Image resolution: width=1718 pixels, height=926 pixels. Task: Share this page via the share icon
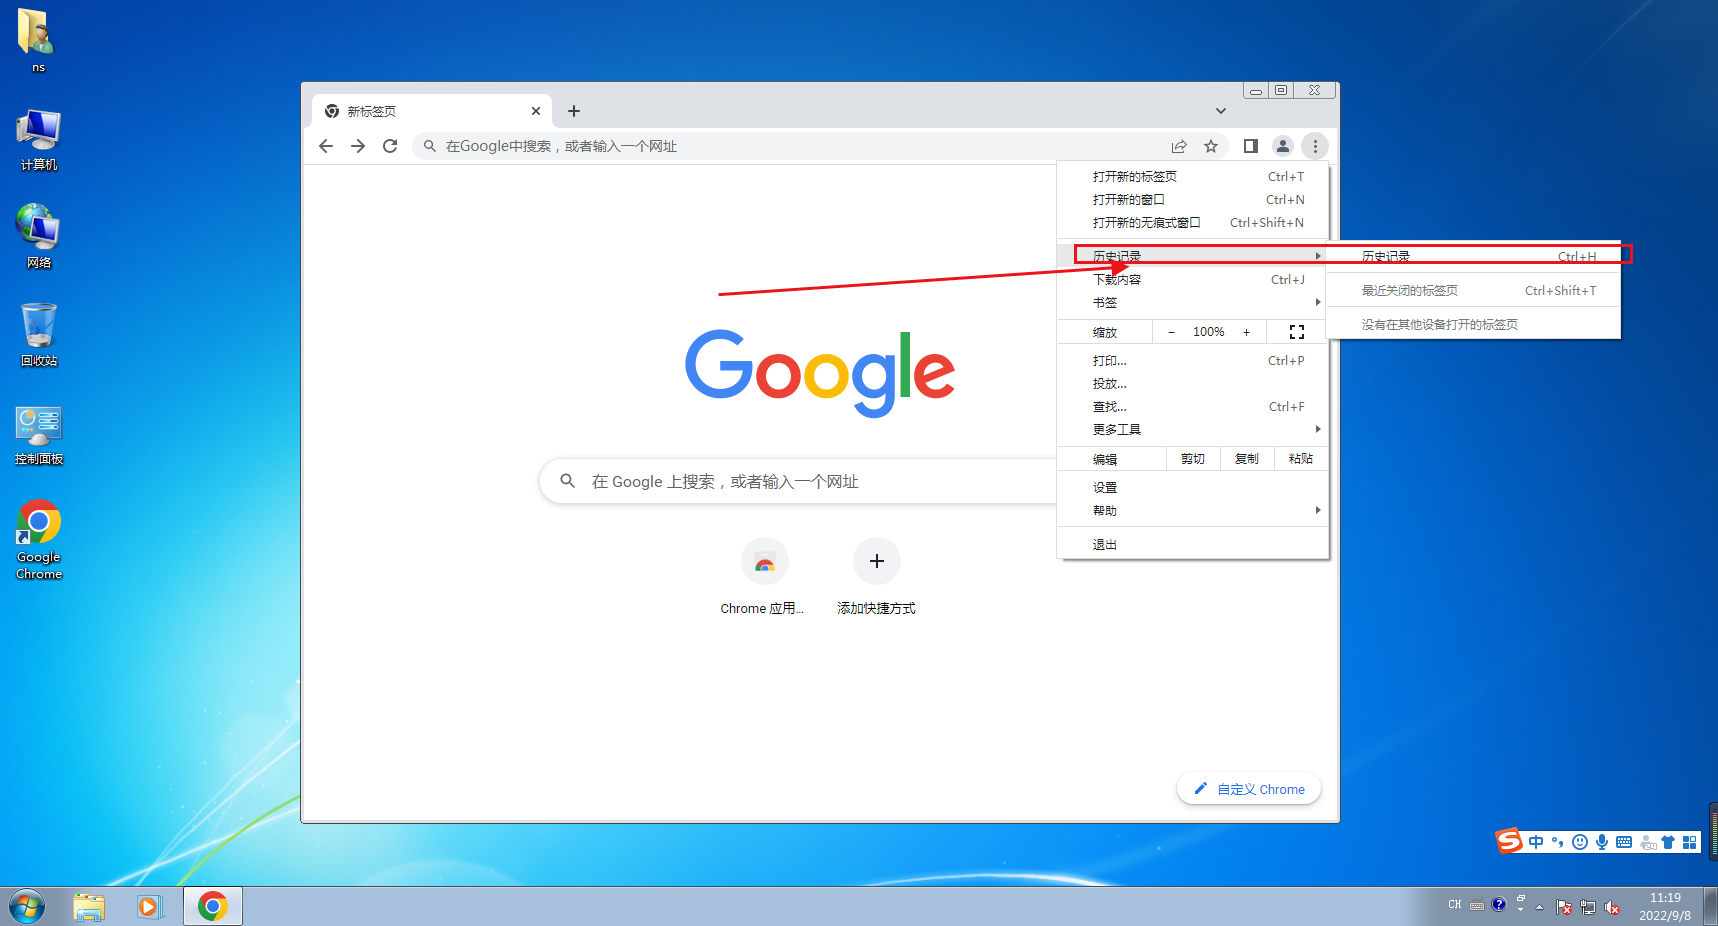[x=1179, y=146]
